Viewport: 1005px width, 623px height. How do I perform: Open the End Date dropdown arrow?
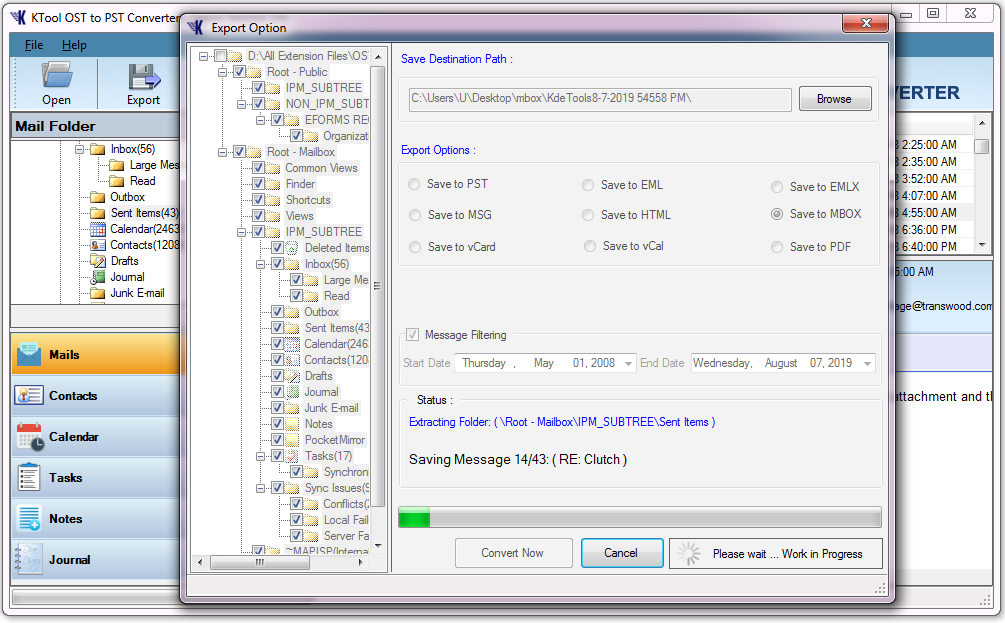[x=866, y=364]
